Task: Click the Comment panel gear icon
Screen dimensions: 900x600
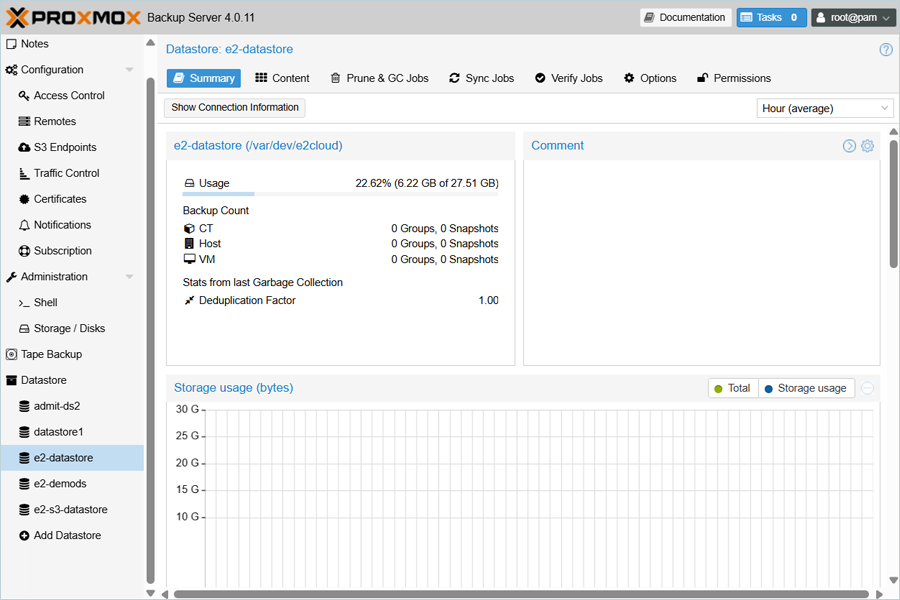Action: pos(867,146)
